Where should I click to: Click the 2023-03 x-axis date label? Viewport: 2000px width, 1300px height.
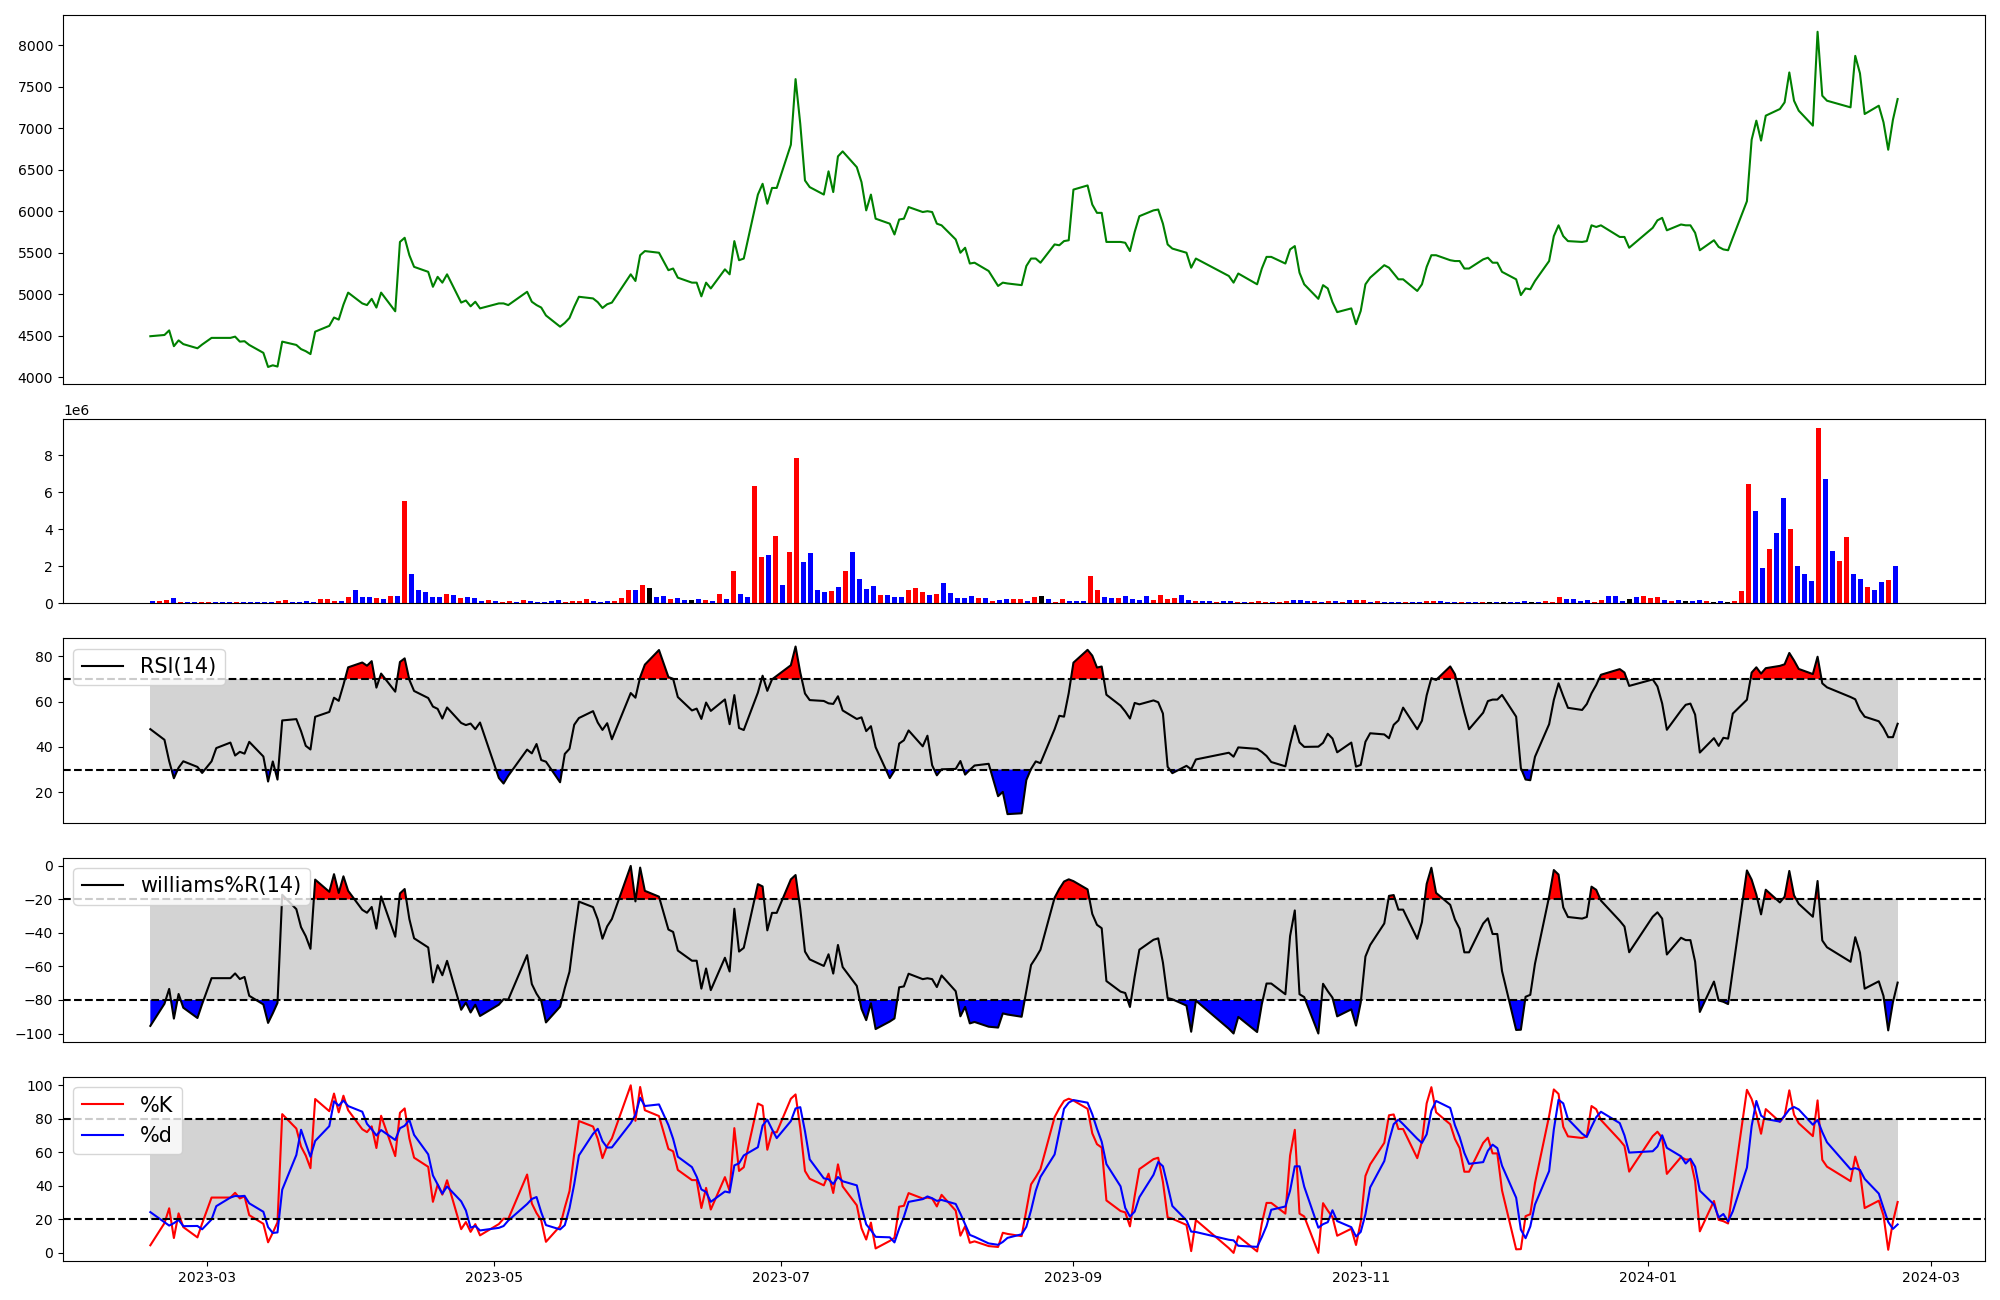click(x=207, y=1277)
